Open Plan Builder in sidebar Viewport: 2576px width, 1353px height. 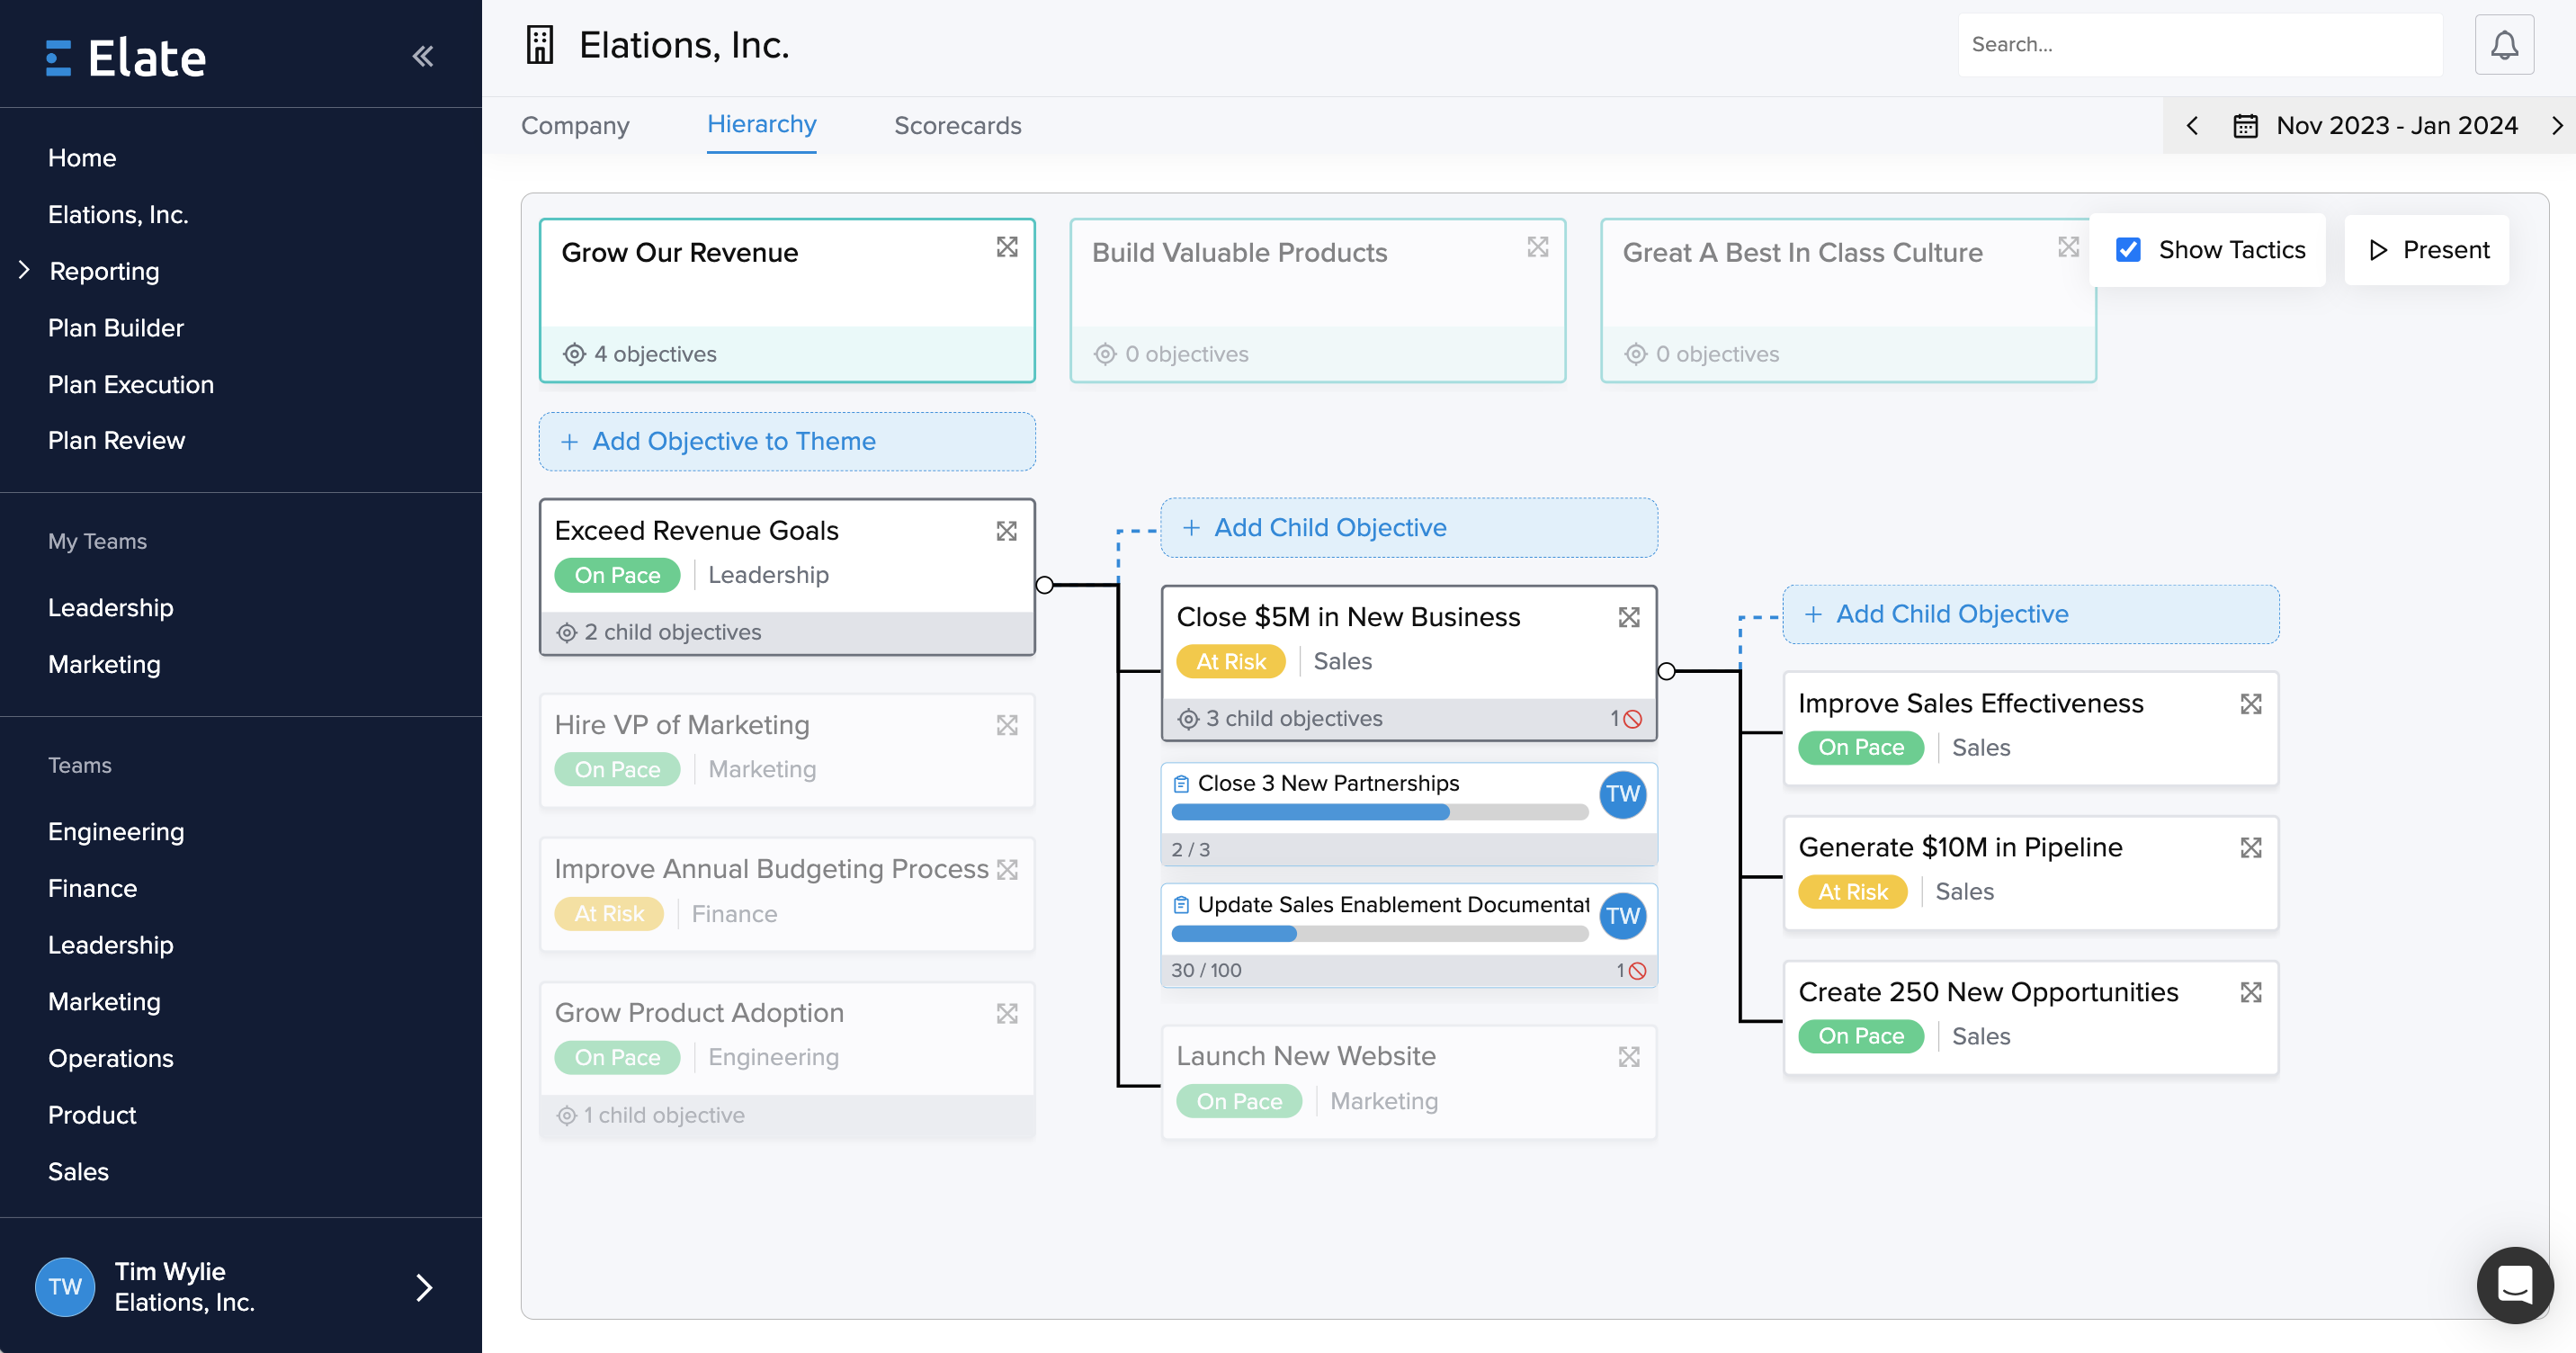[x=116, y=328]
